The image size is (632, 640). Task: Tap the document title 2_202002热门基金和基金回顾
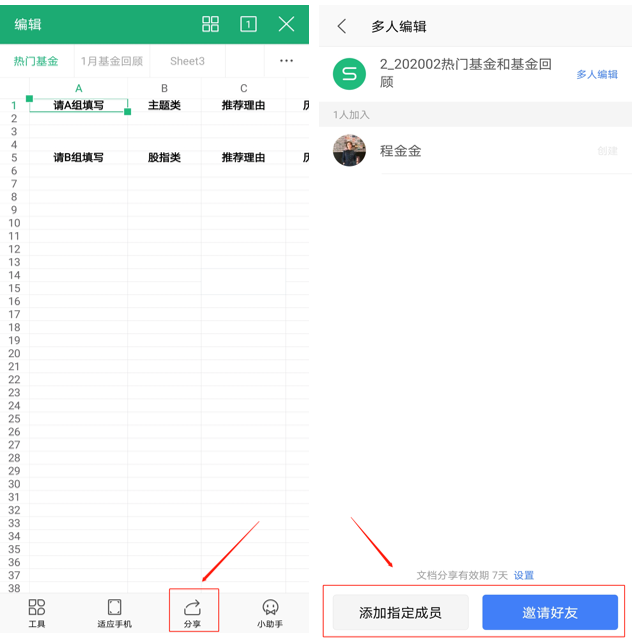point(466,73)
